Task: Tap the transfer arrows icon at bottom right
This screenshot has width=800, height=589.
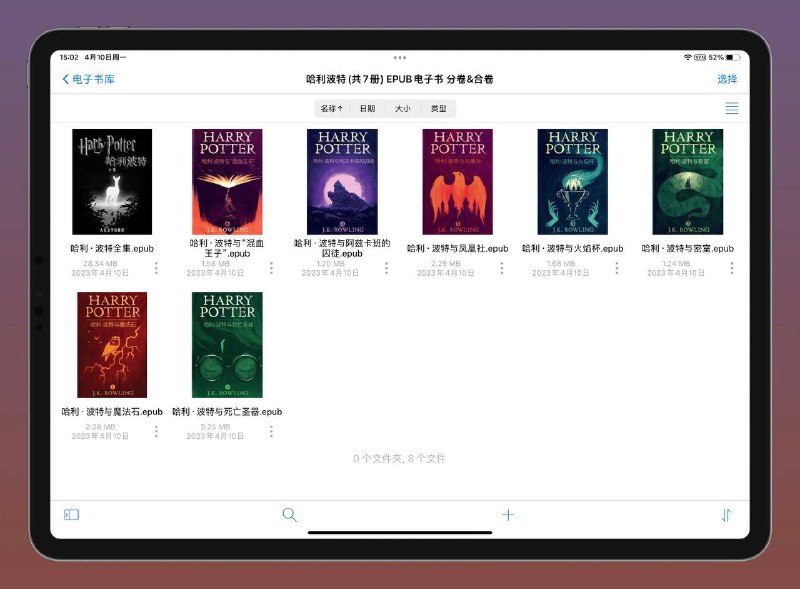Action: coord(726,515)
